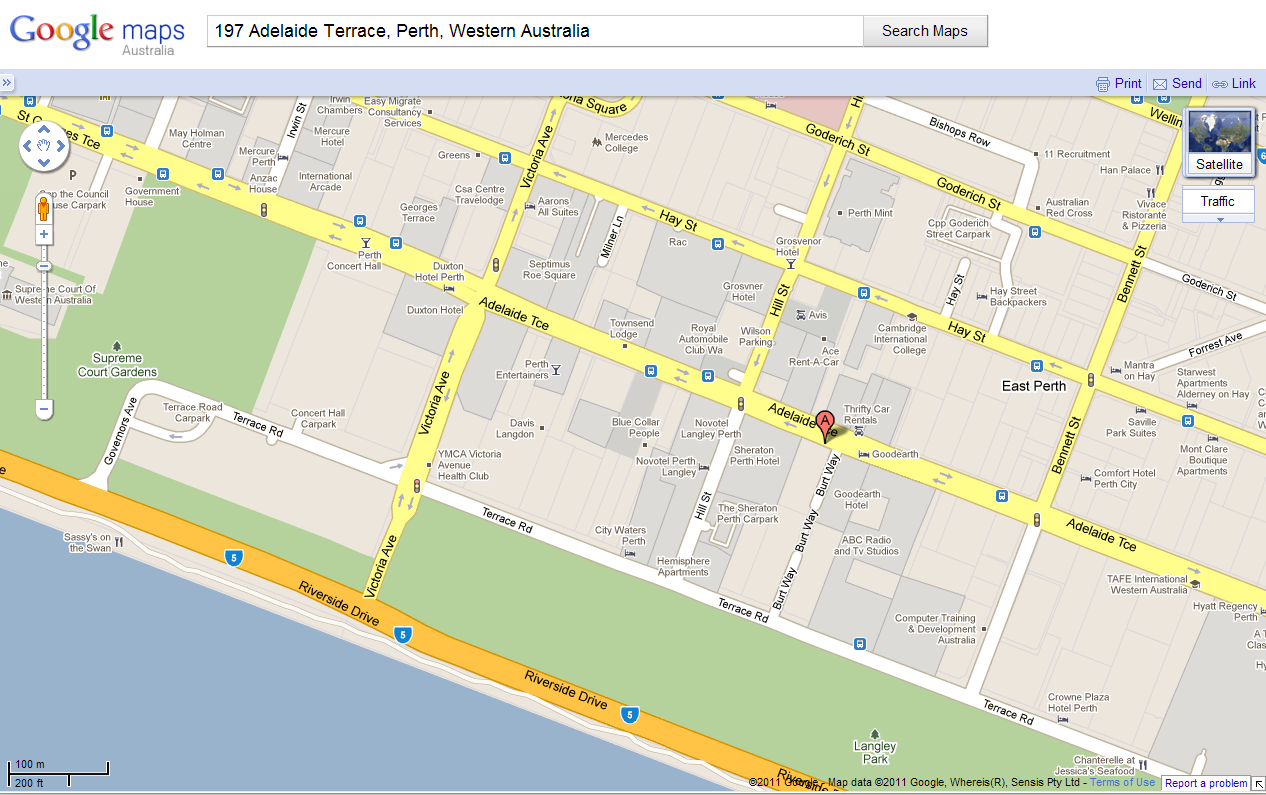Click the YMCA Victoria Avenue Health Club label

(469, 465)
